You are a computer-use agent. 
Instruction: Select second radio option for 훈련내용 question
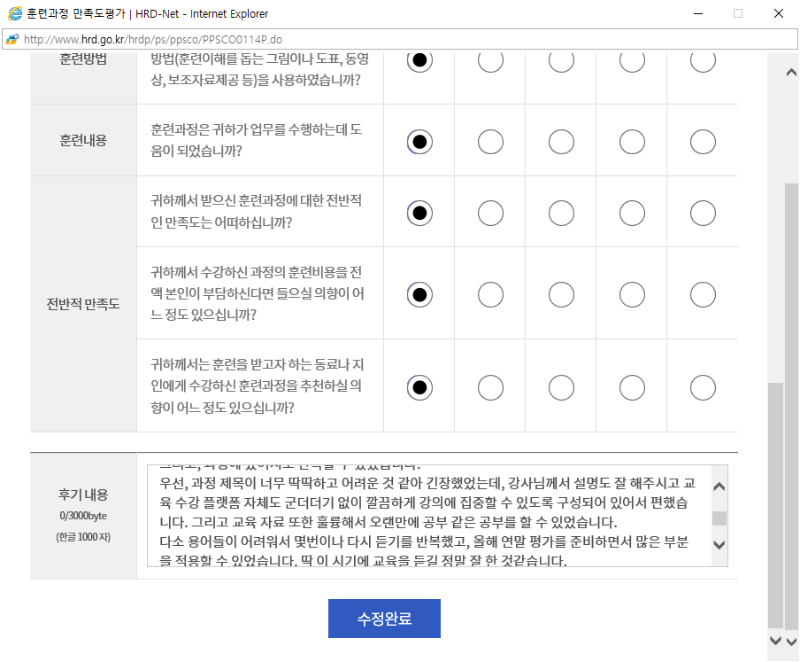pos(490,142)
